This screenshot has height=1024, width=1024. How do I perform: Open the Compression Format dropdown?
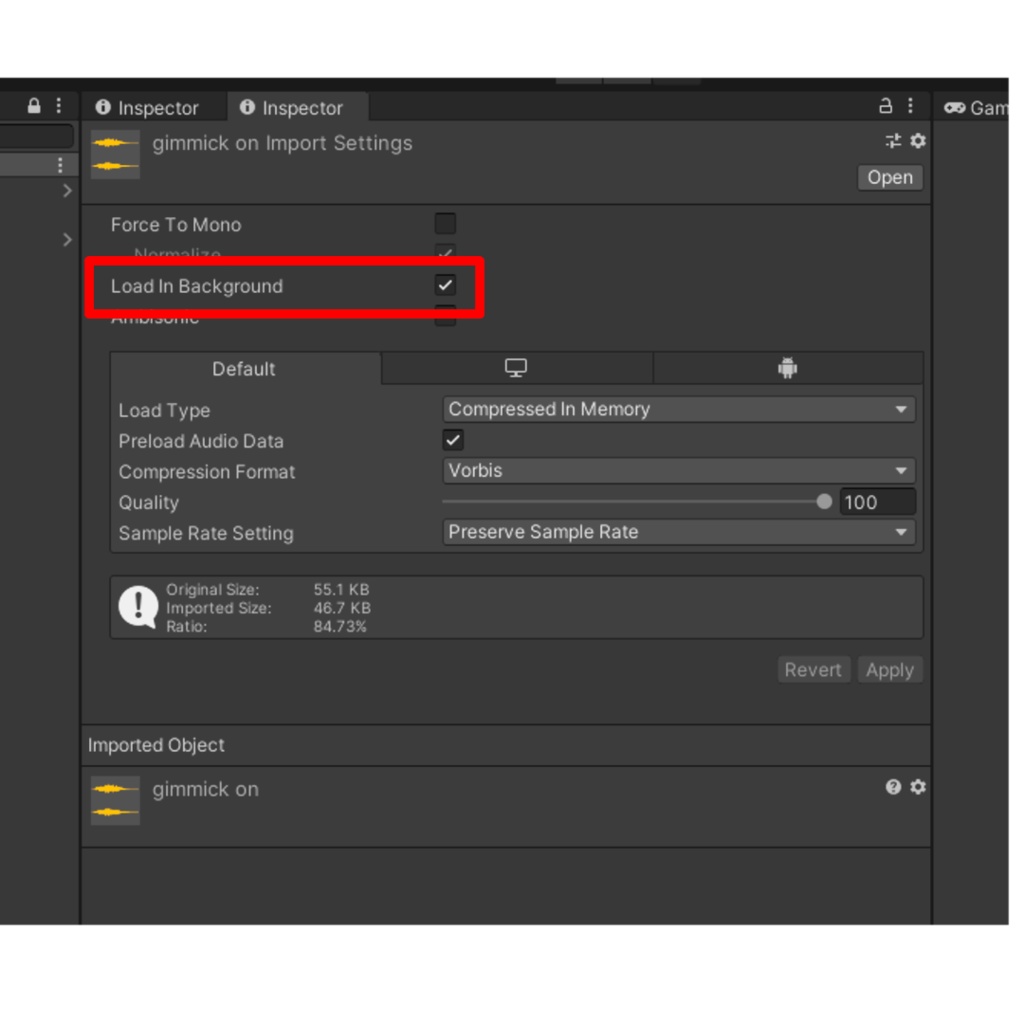679,471
